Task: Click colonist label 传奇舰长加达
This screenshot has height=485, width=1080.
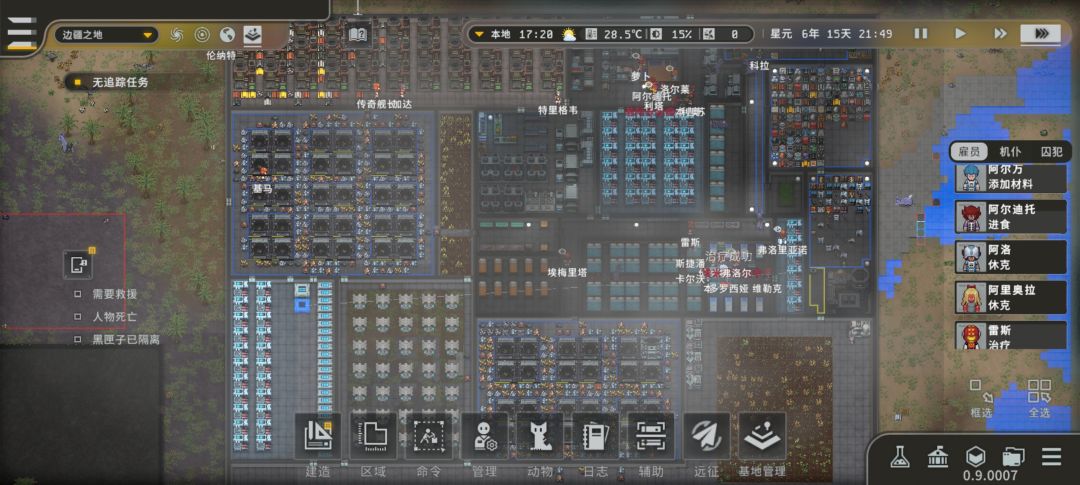Action: coord(384,104)
